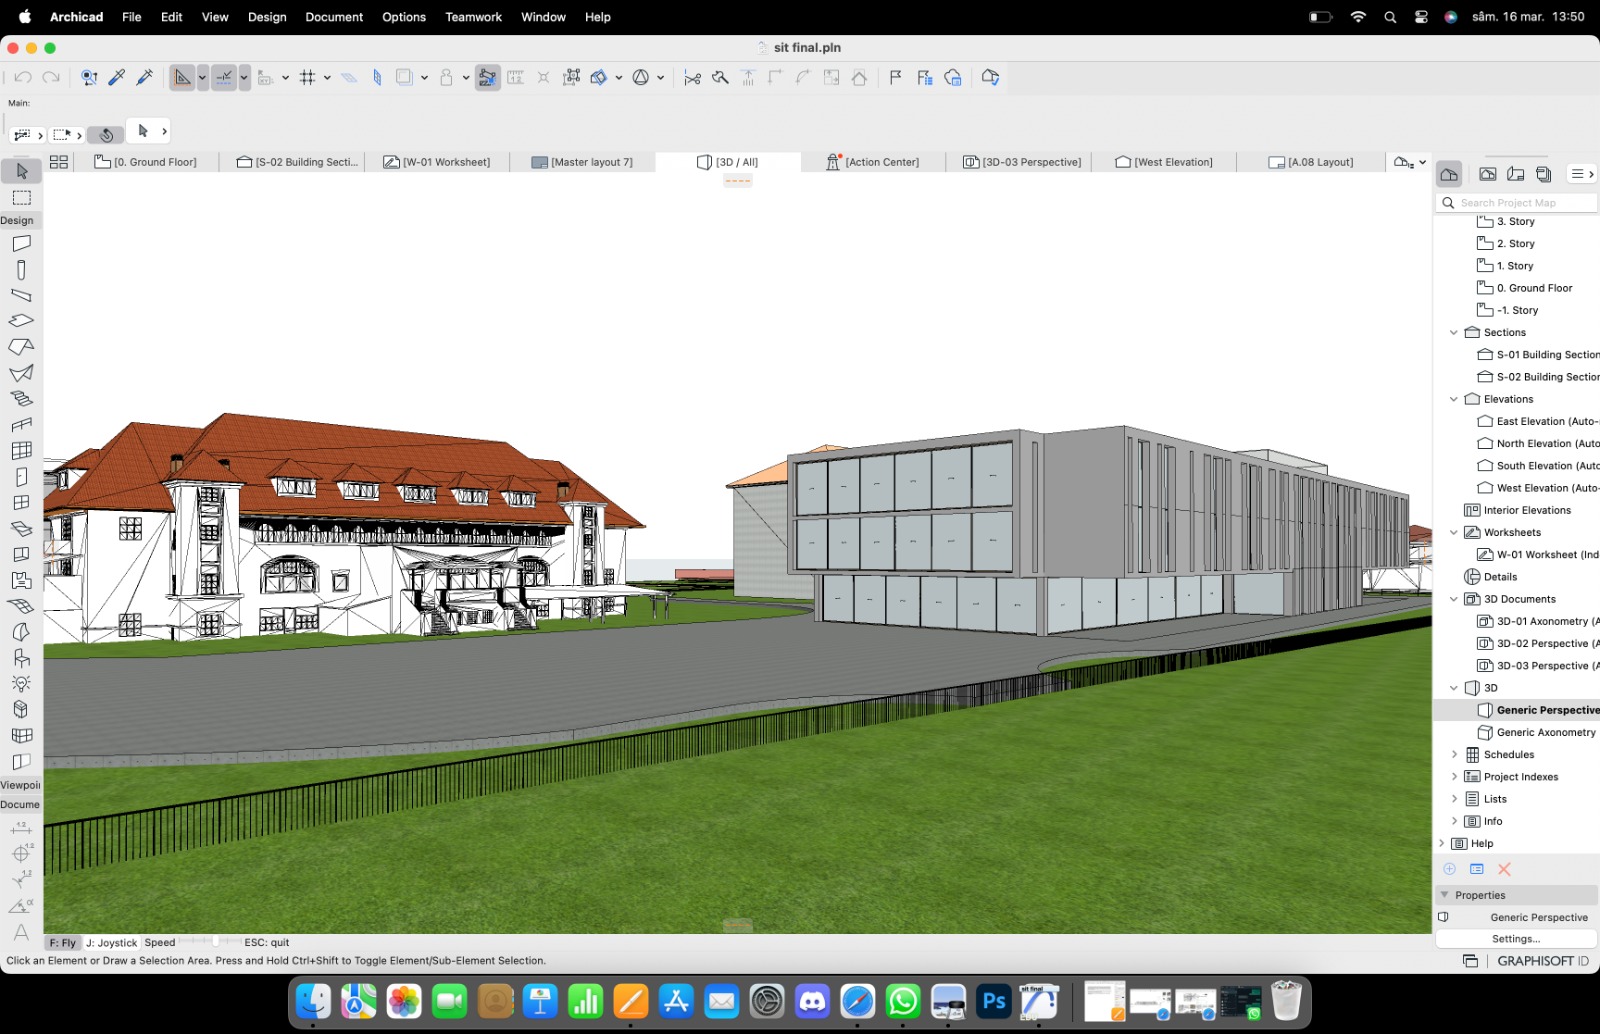Click the Undo arrow
The image size is (1600, 1034).
[23, 77]
